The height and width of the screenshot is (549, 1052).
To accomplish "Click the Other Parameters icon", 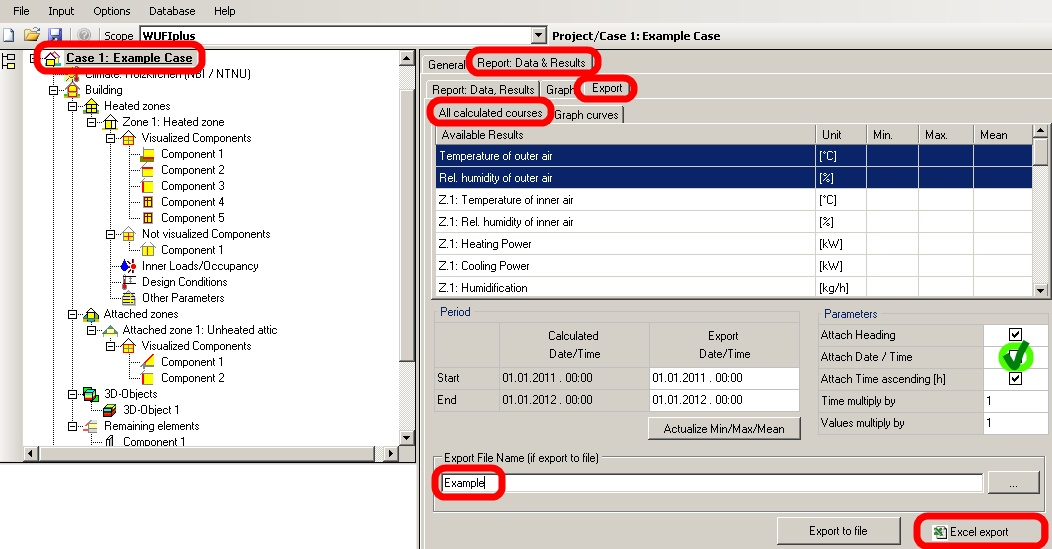I will (128, 298).
